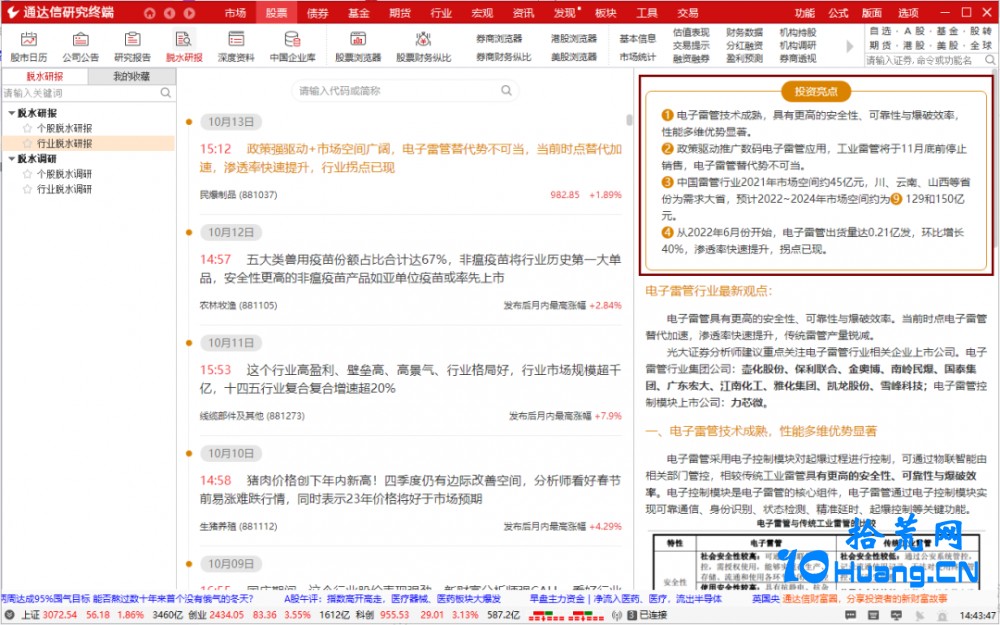
Task: Open 港股浏览器 link
Action: [x=573, y=38]
